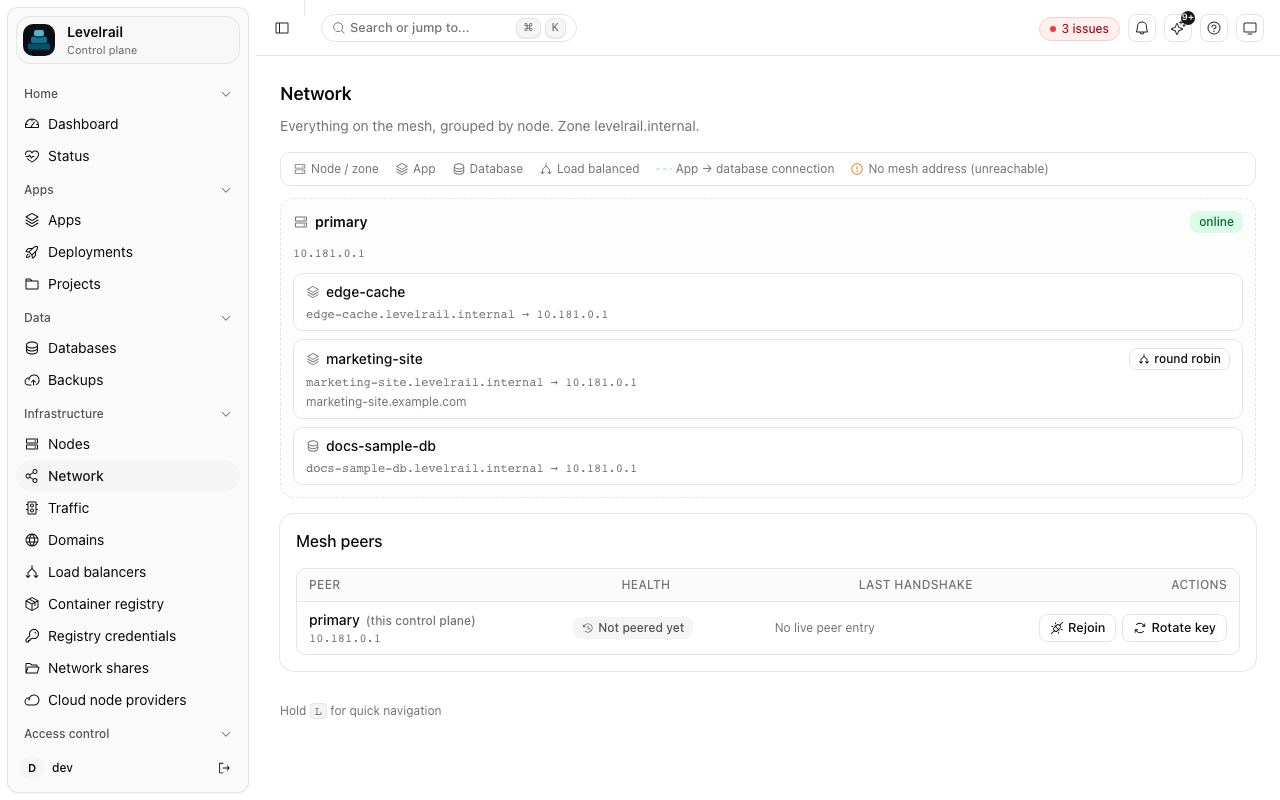Click the Backups cloud icon
Viewport: 1280px width, 800px height.
tap(32, 380)
